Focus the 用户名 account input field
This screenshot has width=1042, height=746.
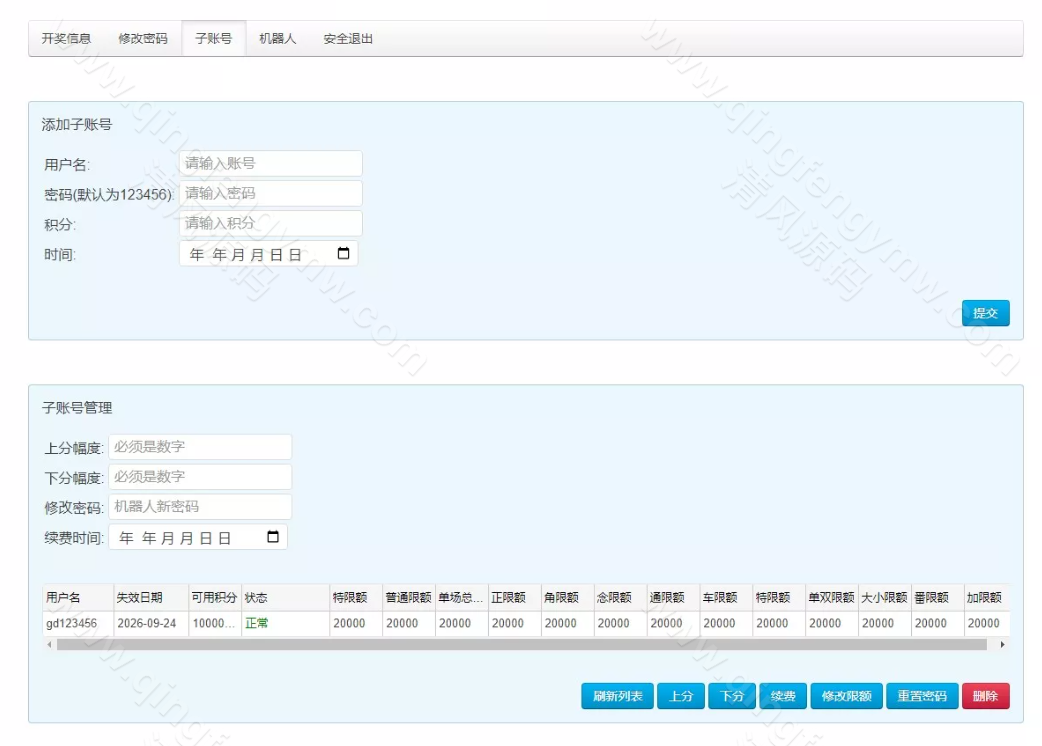[x=270, y=163]
